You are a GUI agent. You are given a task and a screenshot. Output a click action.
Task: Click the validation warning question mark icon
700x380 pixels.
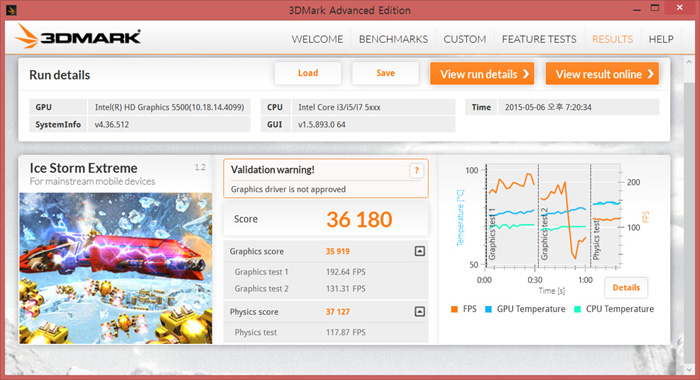tap(416, 170)
